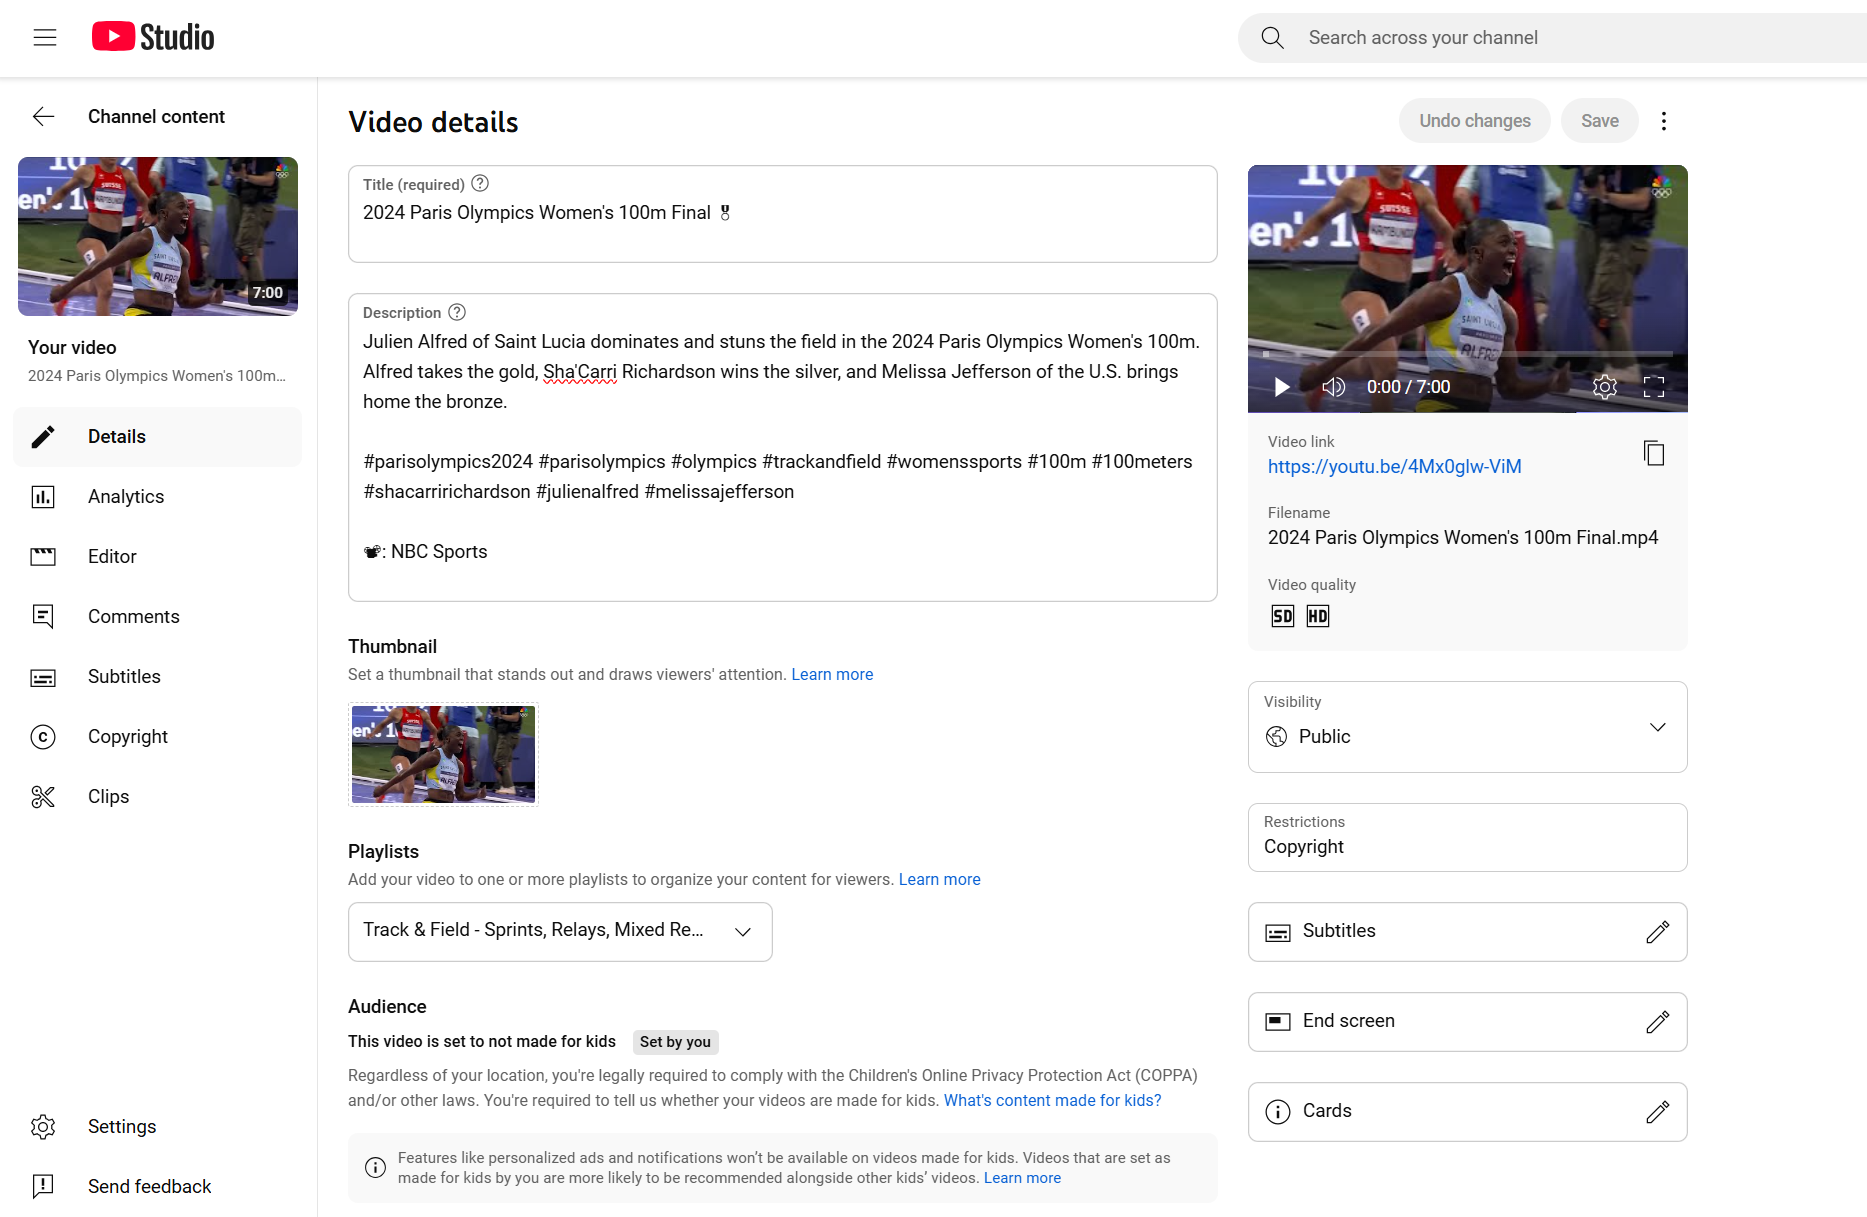Expand the Visibility dropdown

[x=1657, y=728]
